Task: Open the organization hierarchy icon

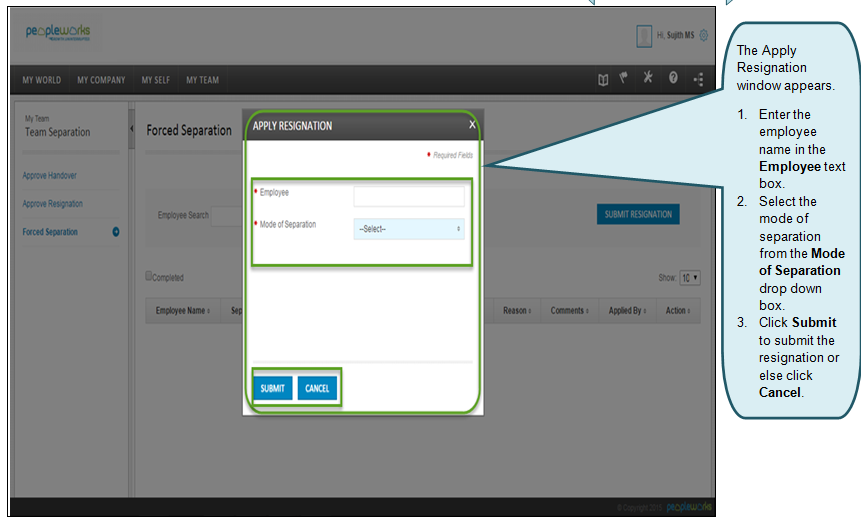Action: point(698,80)
